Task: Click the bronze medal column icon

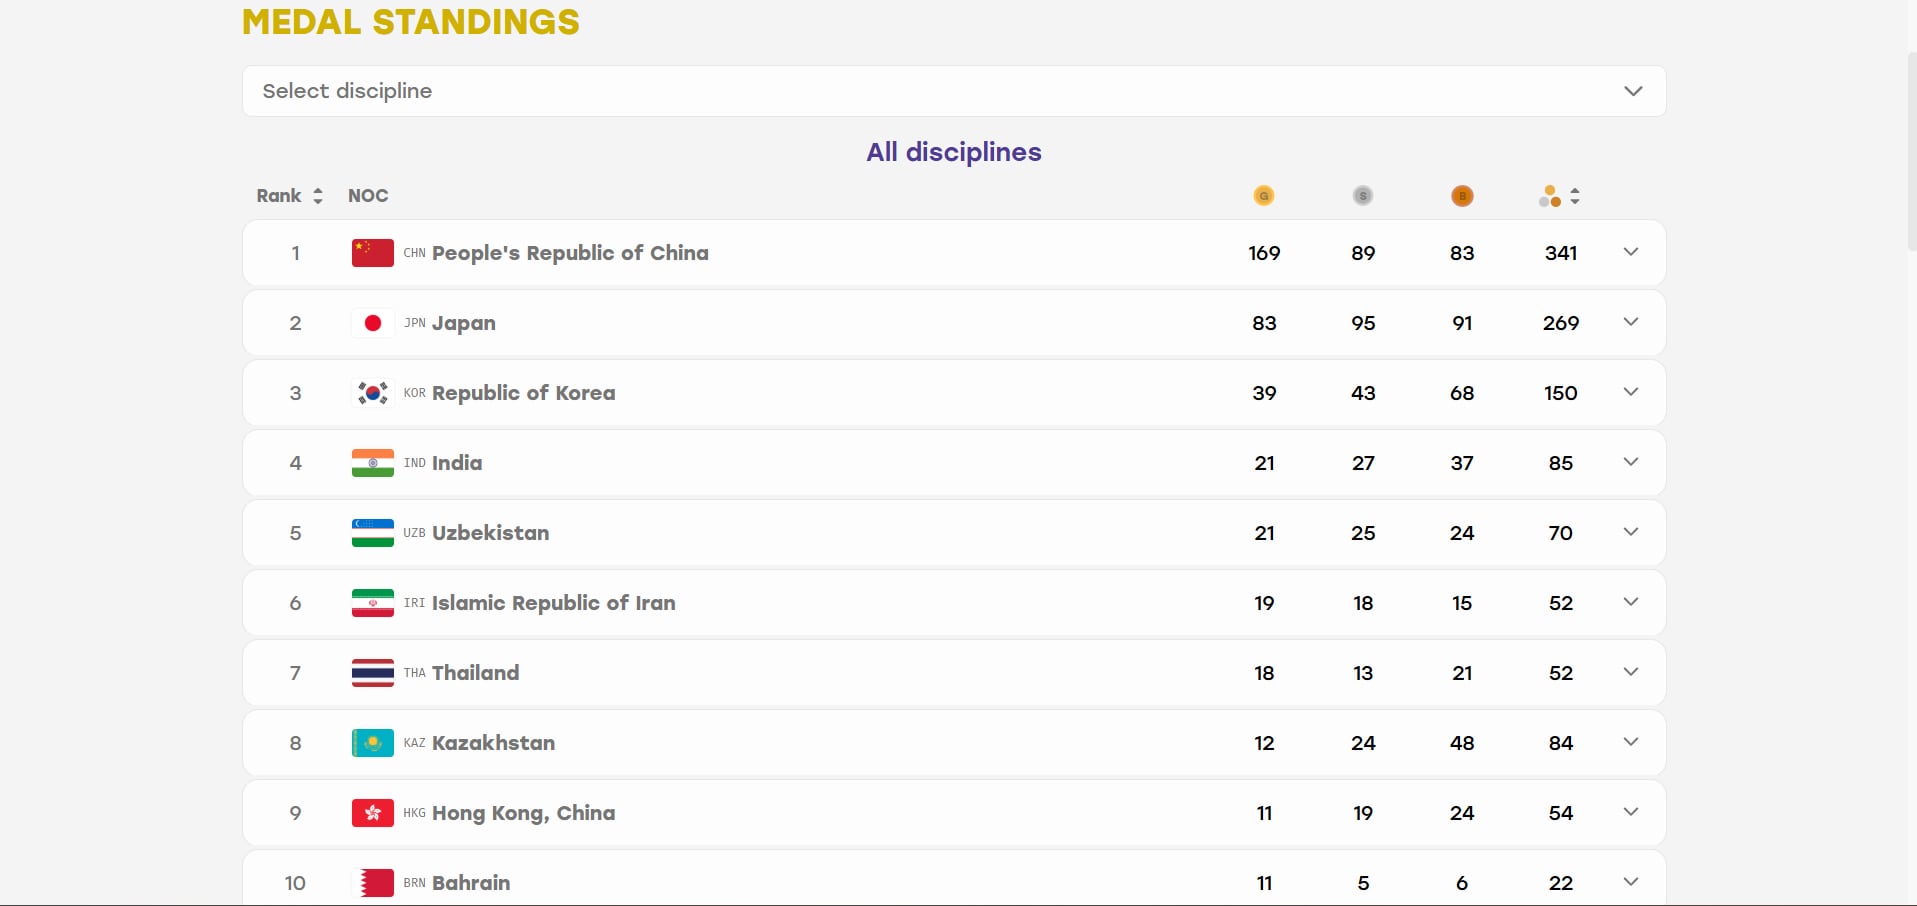Action: click(1462, 196)
